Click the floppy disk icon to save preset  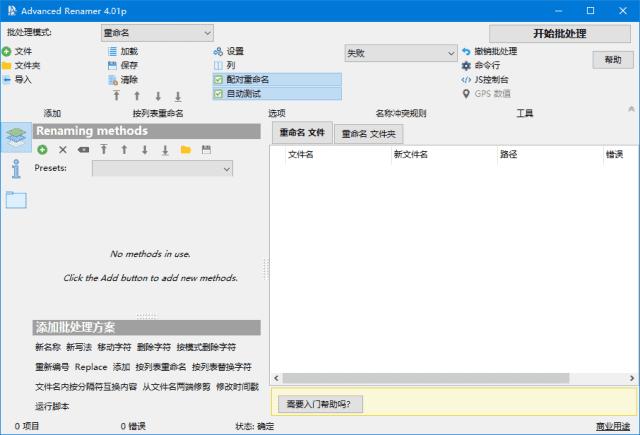(x=206, y=149)
